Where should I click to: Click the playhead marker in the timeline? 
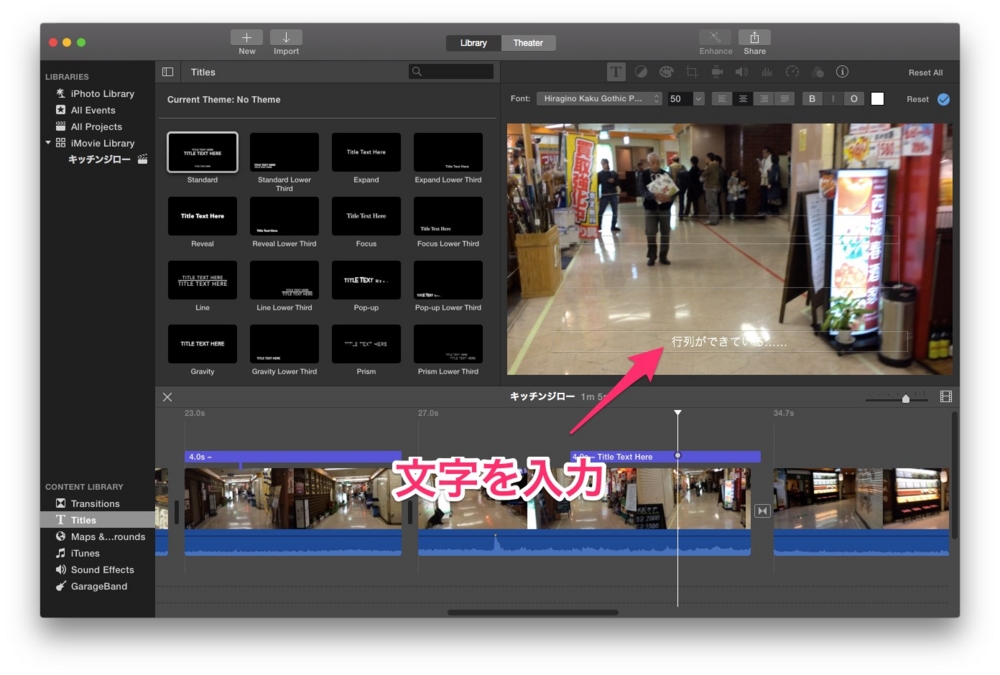click(x=677, y=413)
